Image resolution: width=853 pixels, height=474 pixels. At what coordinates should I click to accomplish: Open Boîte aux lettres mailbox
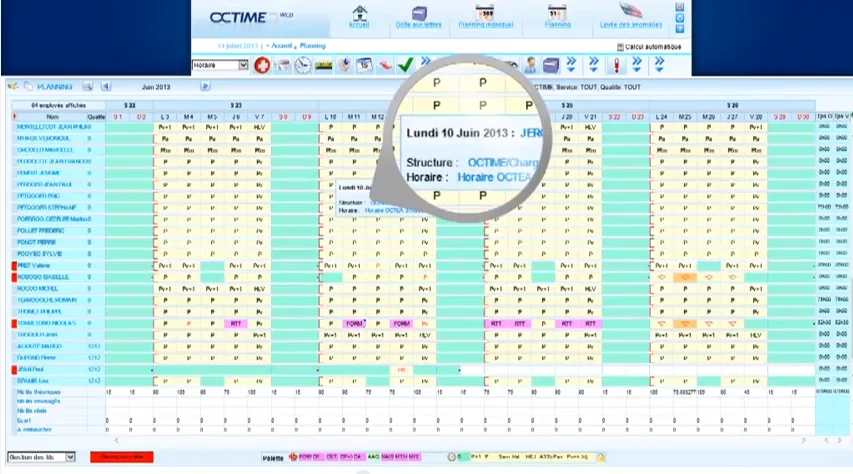(419, 13)
